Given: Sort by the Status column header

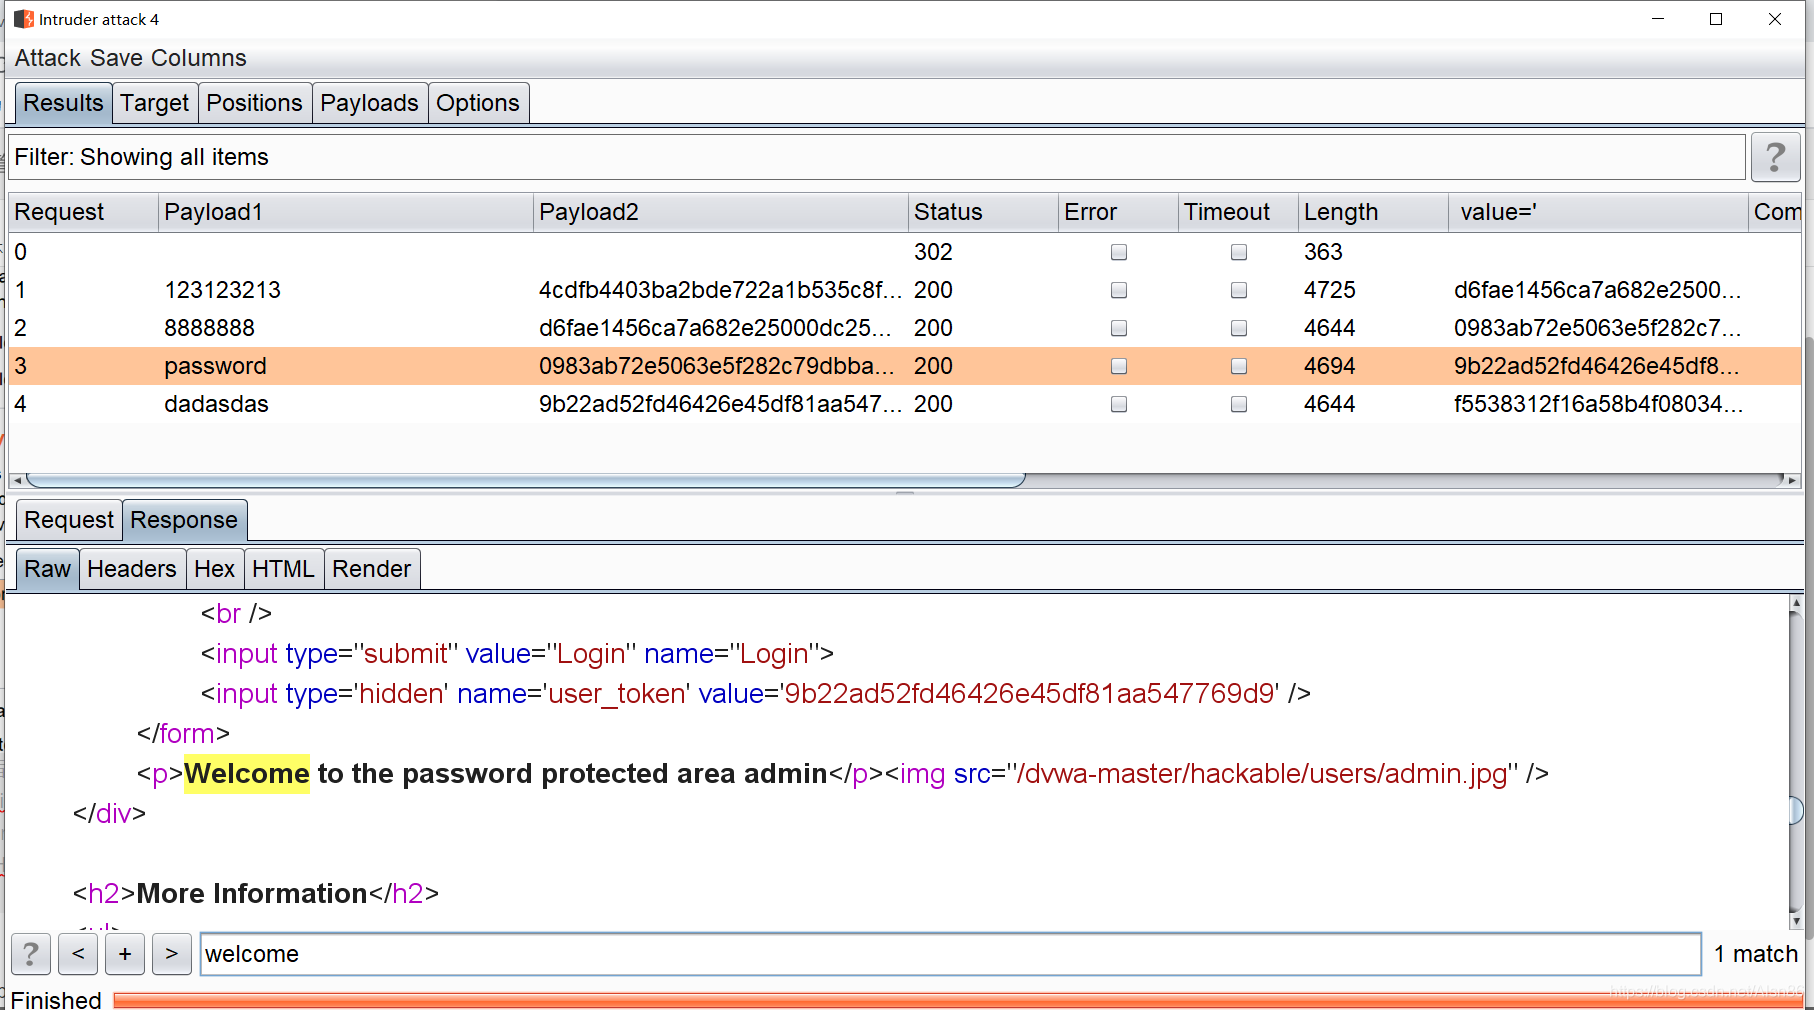Looking at the screenshot, I should [983, 212].
